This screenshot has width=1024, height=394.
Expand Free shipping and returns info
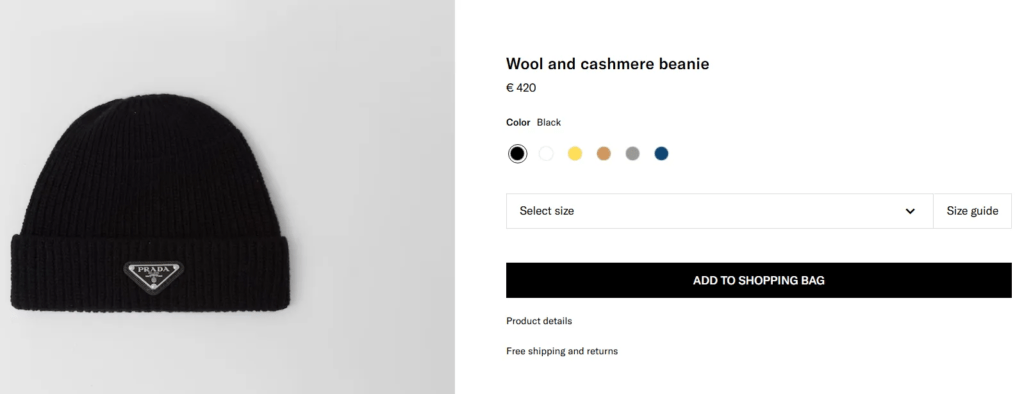pos(562,351)
